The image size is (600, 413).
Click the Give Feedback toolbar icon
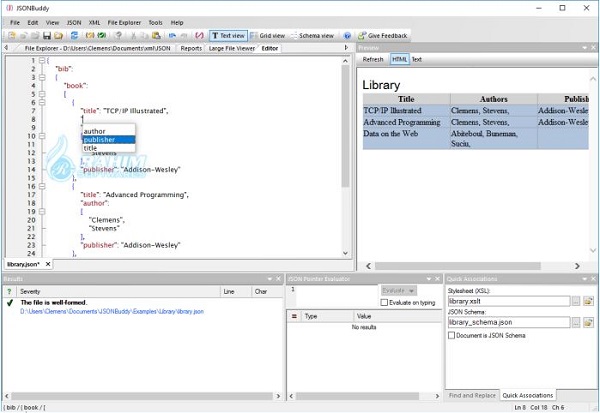383,35
